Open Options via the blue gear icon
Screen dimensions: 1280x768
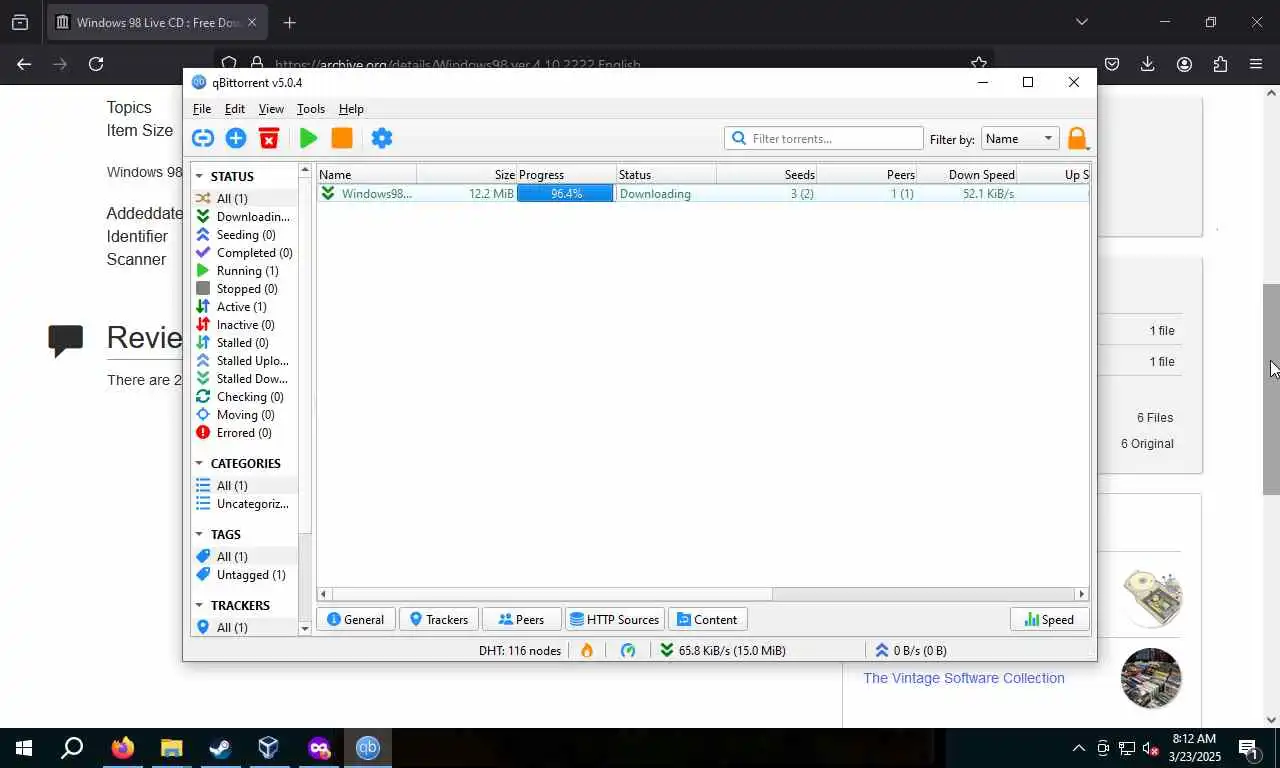382,138
